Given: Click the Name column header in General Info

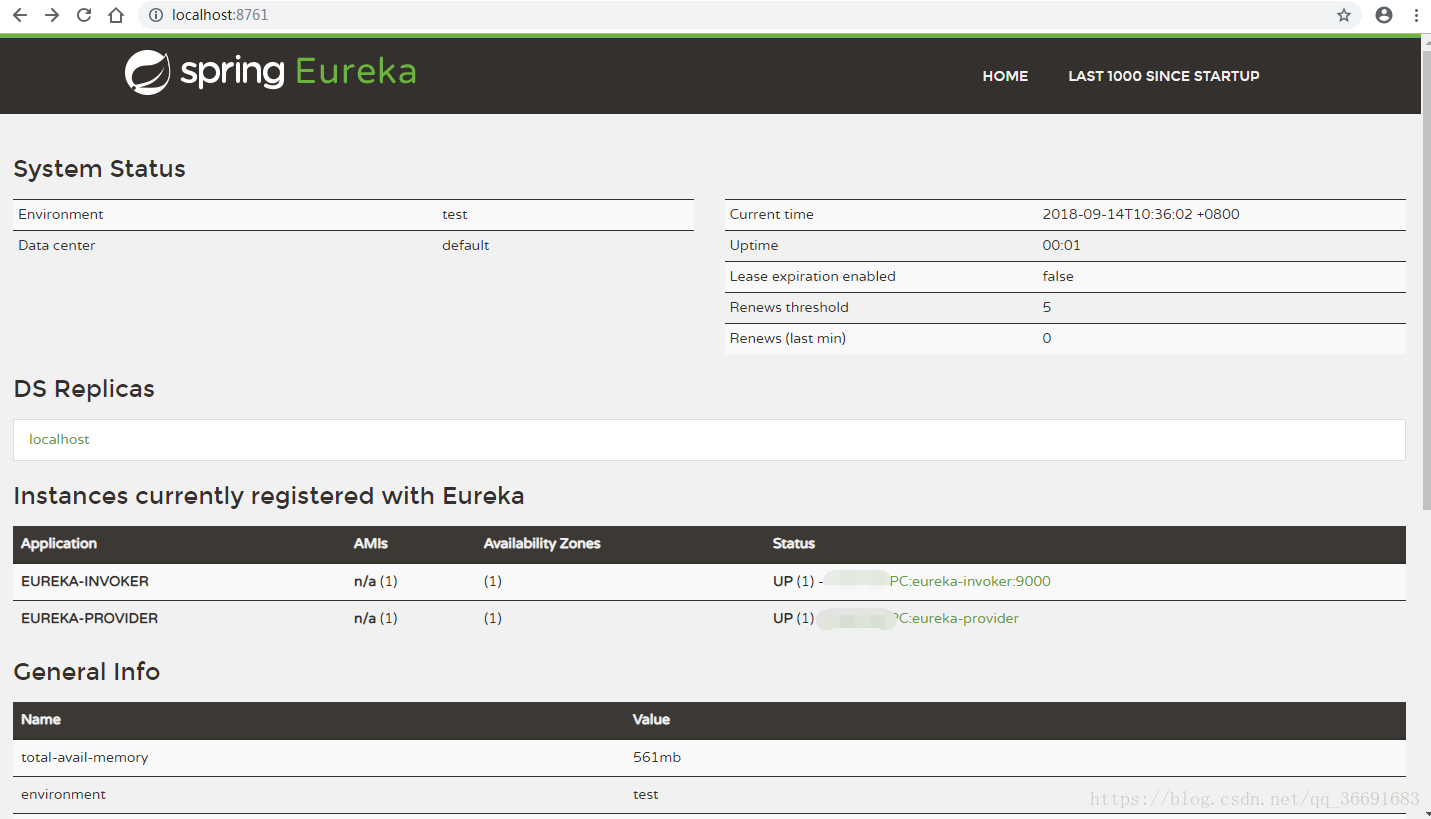Looking at the screenshot, I should [41, 719].
